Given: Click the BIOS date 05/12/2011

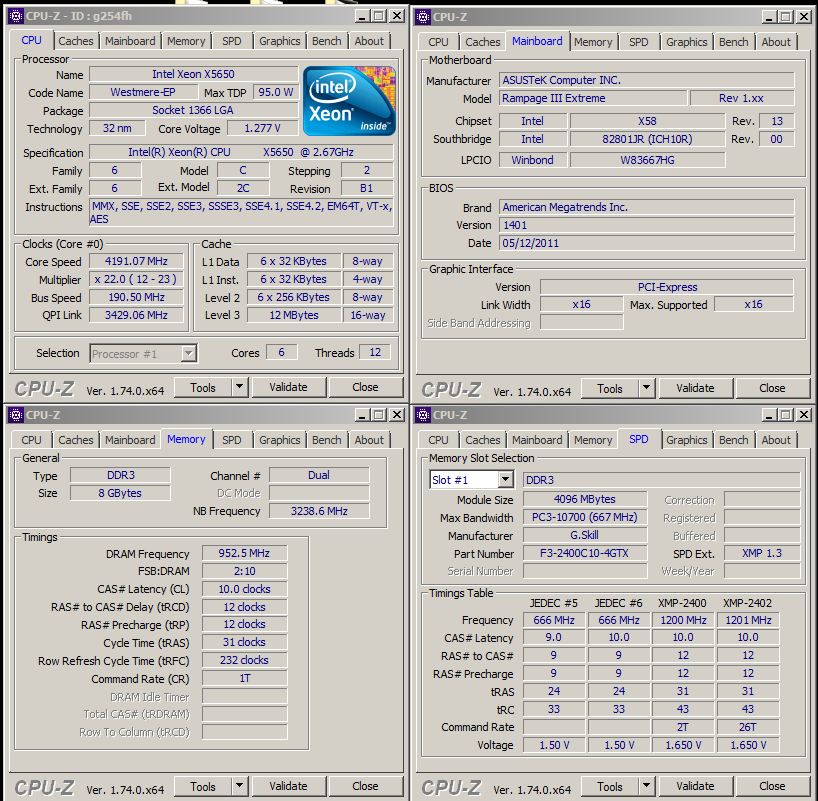Looking at the screenshot, I should click(x=646, y=243).
